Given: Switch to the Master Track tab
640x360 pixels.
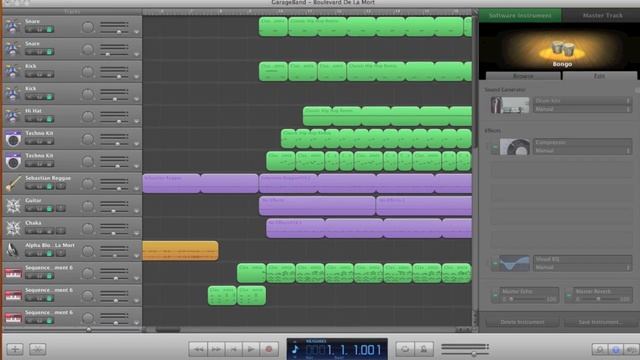Looking at the screenshot, I should tap(602, 16).
